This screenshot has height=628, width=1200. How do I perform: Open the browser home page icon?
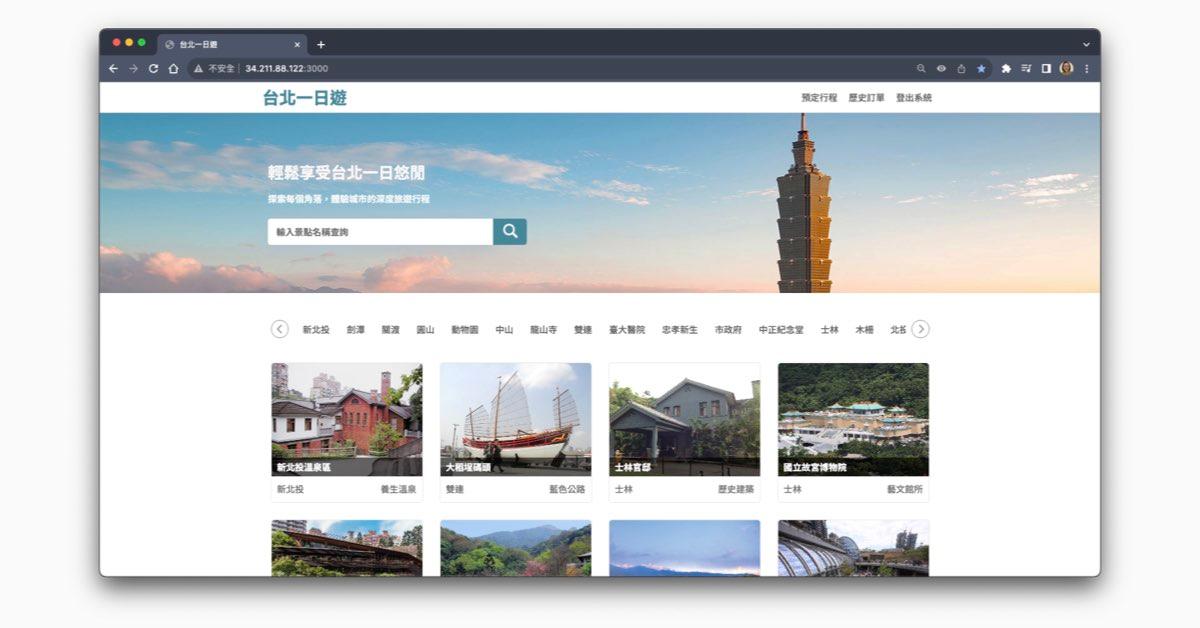173,68
